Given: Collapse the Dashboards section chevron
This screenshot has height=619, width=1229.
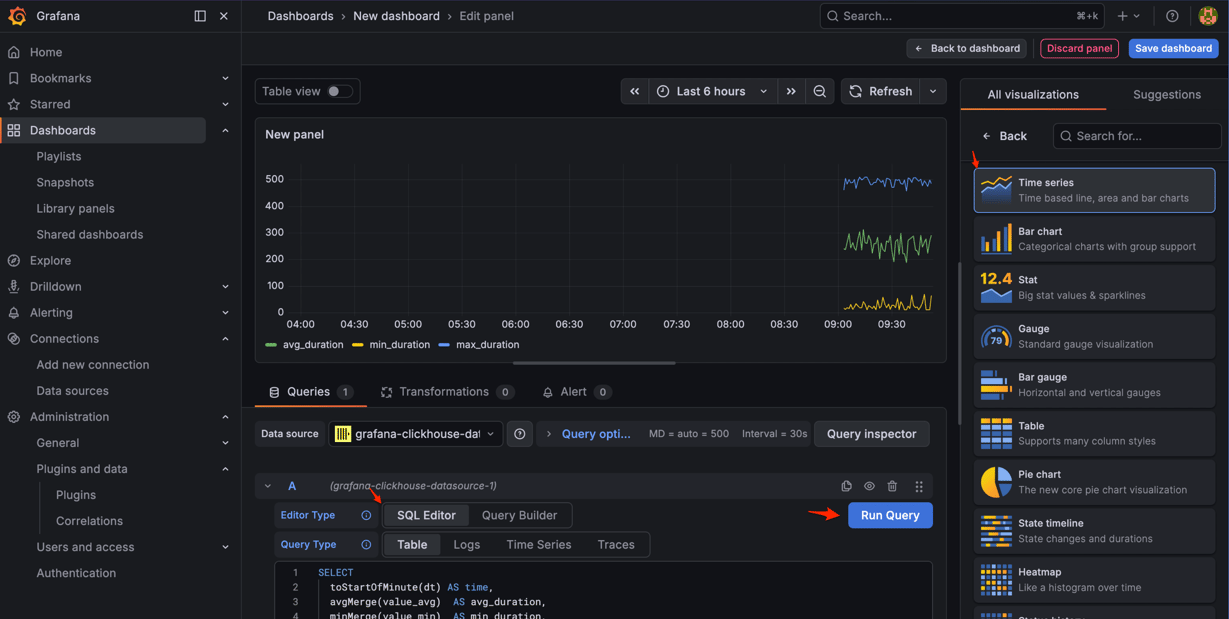Looking at the screenshot, I should tap(225, 130).
